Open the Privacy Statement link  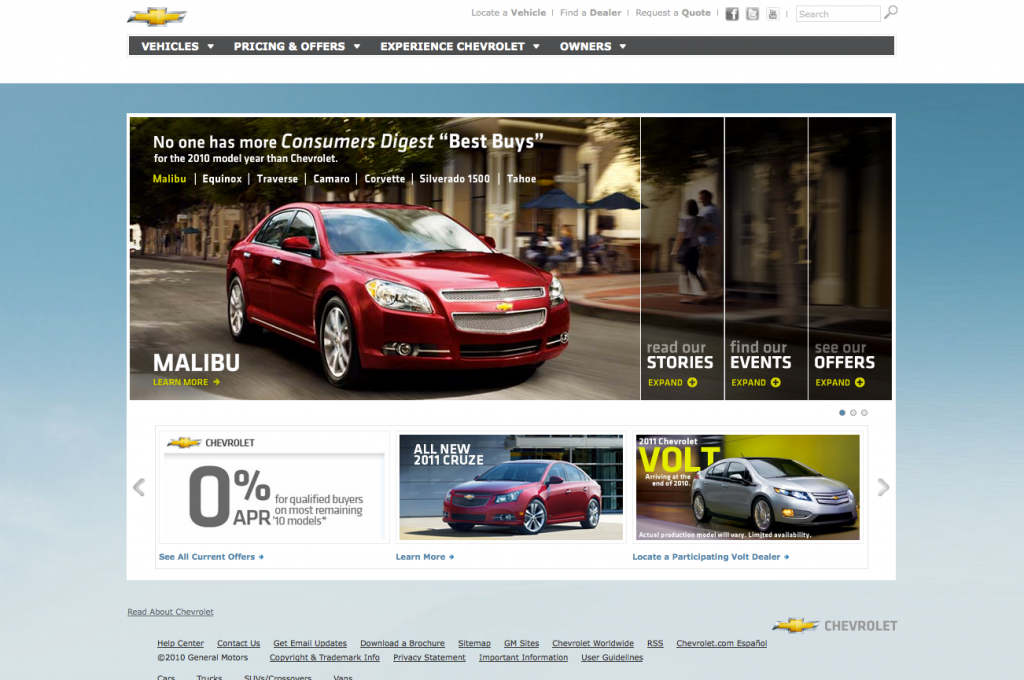(x=429, y=658)
